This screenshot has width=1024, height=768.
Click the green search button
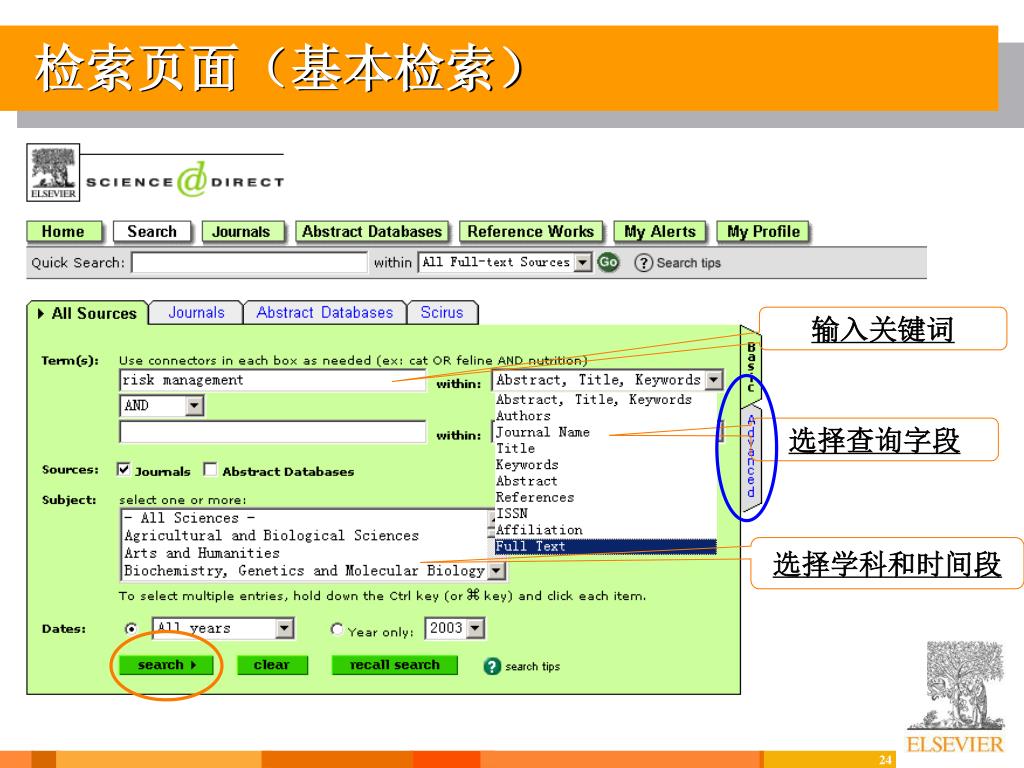pyautogui.click(x=167, y=665)
